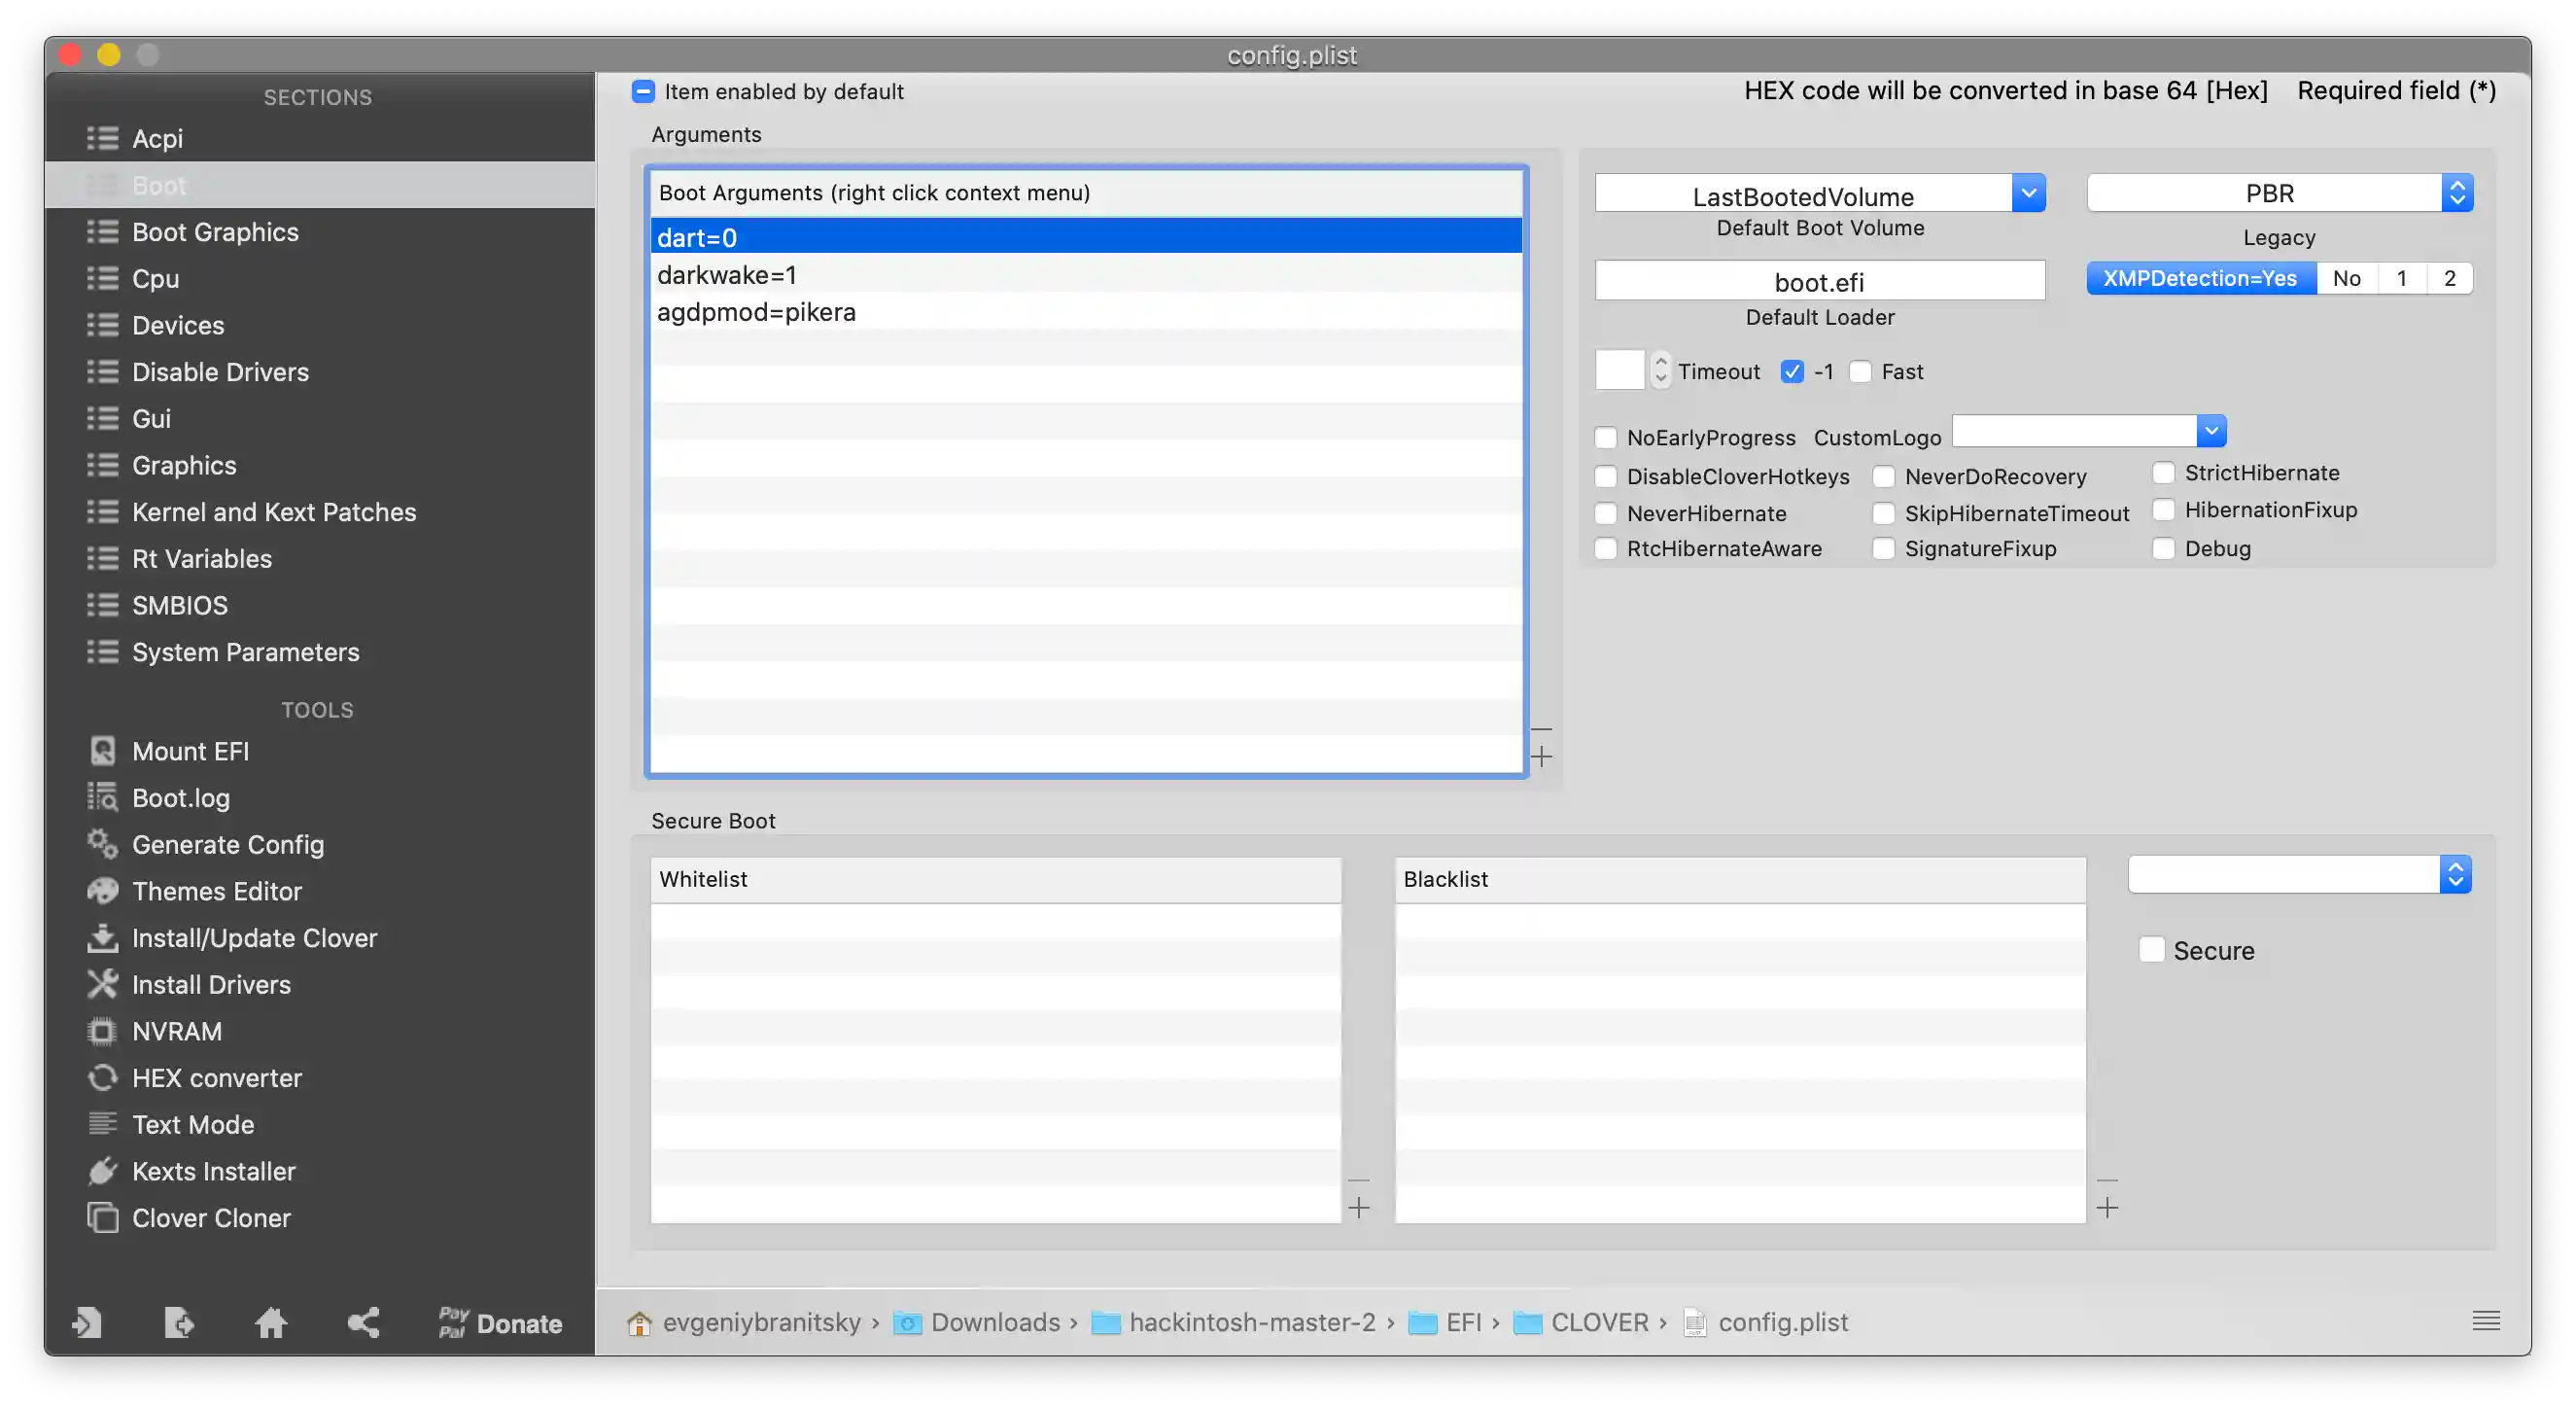Screen dimensions: 2576x1408
Task: Click the NVRAM chip icon
Action: point(102,1031)
